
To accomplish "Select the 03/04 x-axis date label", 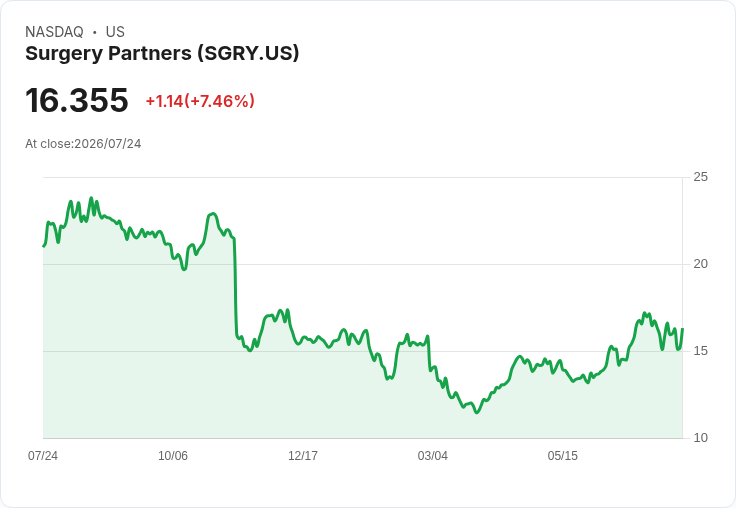I will (x=432, y=455).
